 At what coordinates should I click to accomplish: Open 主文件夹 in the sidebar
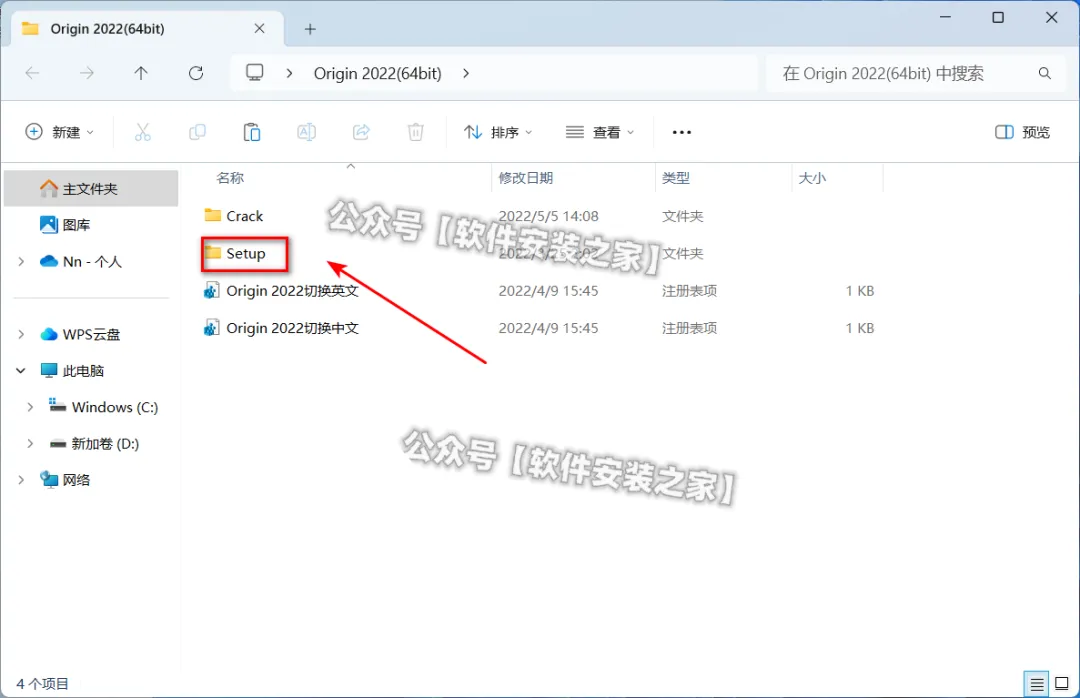point(90,189)
